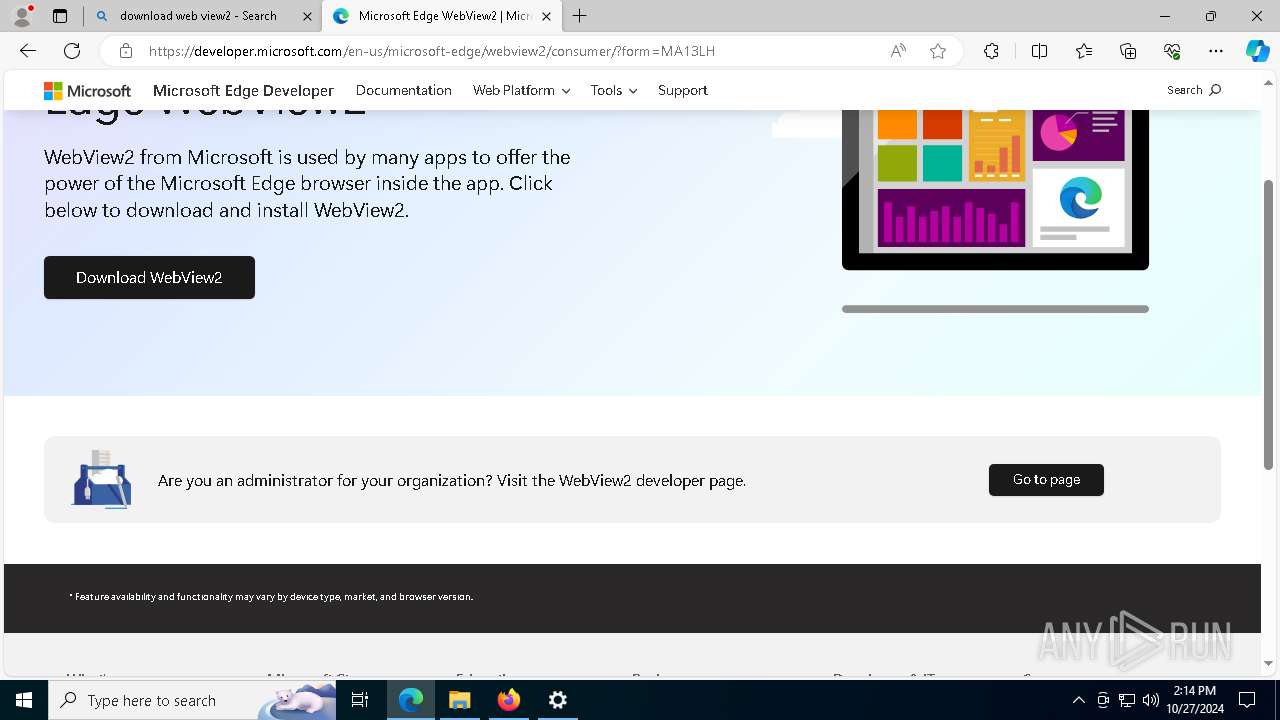Click the Go to page button
The width and height of the screenshot is (1280, 720).
(x=1046, y=480)
